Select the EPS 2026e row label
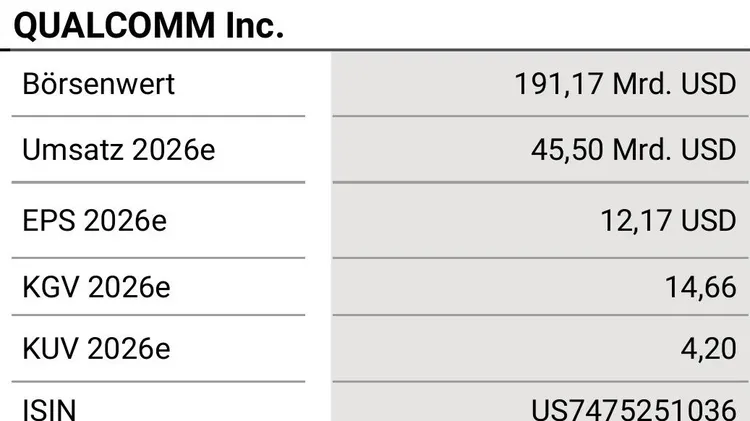The width and height of the screenshot is (750, 421). [x=95, y=220]
